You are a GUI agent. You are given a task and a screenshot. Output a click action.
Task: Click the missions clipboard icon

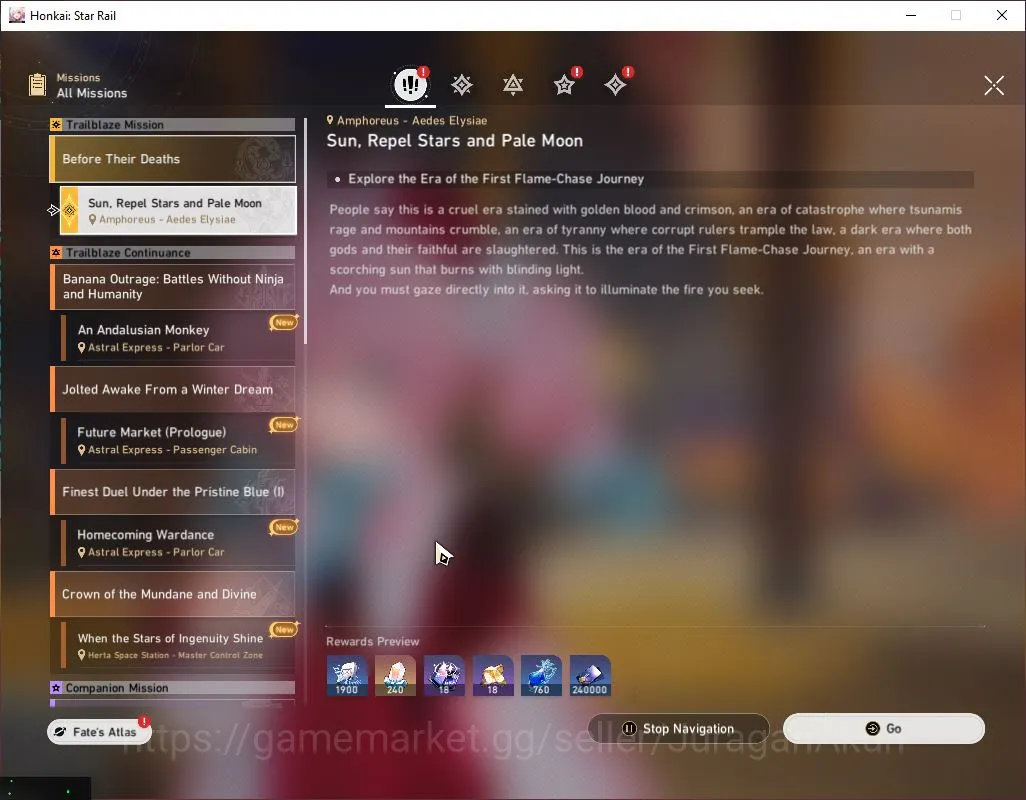37,85
